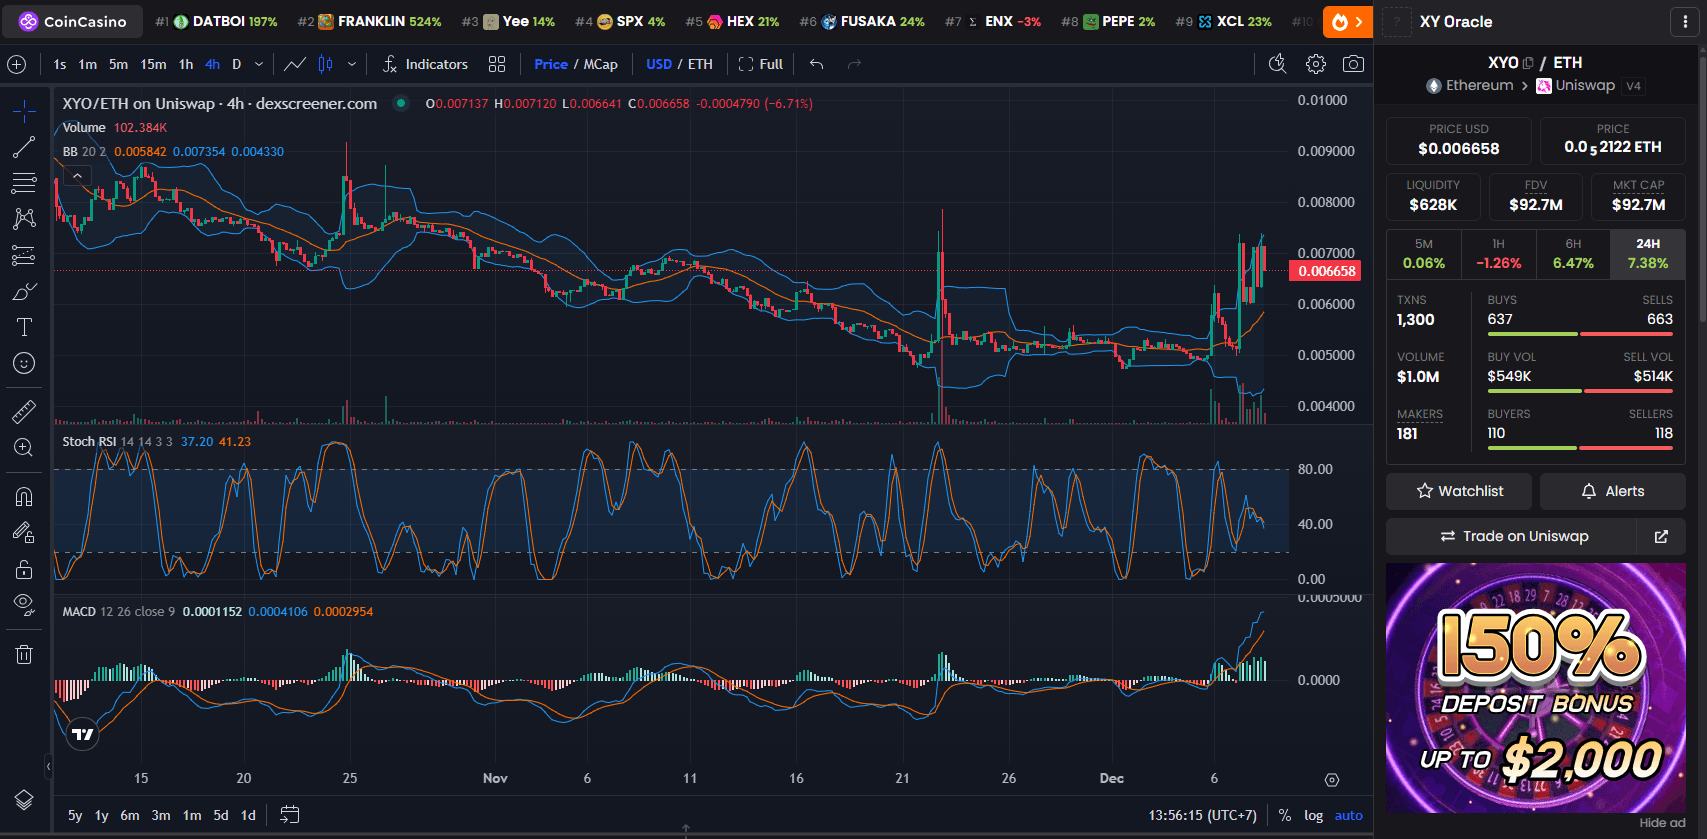Open the go to date calendar

pyautogui.click(x=290, y=815)
